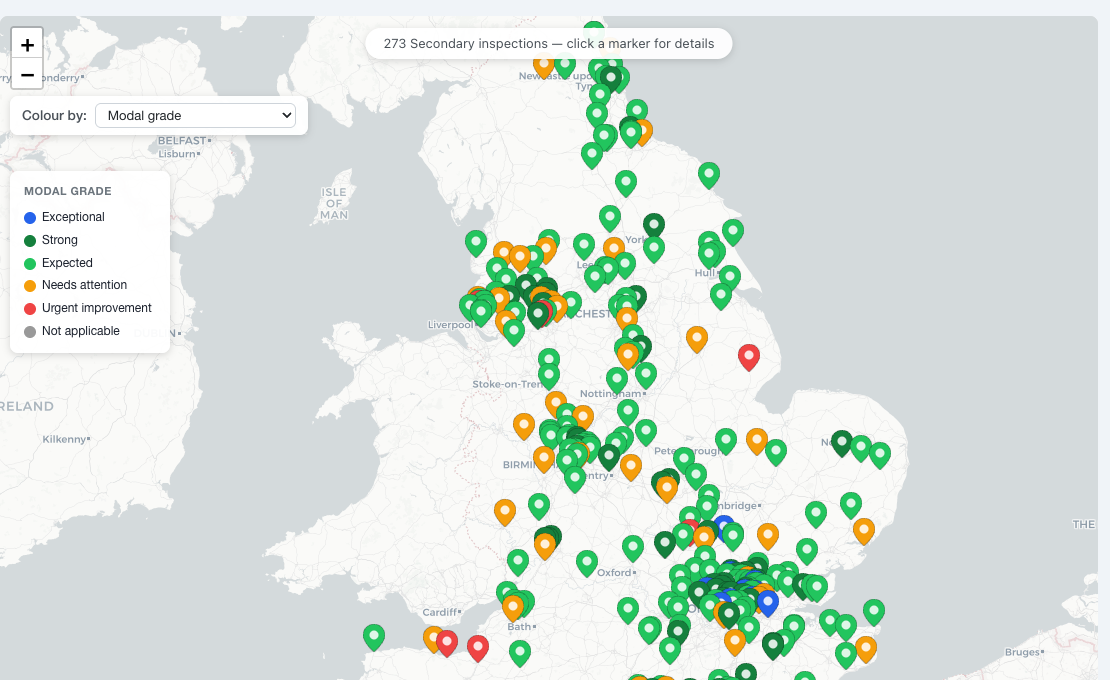Open the orange marker just east of Coventry
Screen dimensions: 1110x680
pos(631,467)
